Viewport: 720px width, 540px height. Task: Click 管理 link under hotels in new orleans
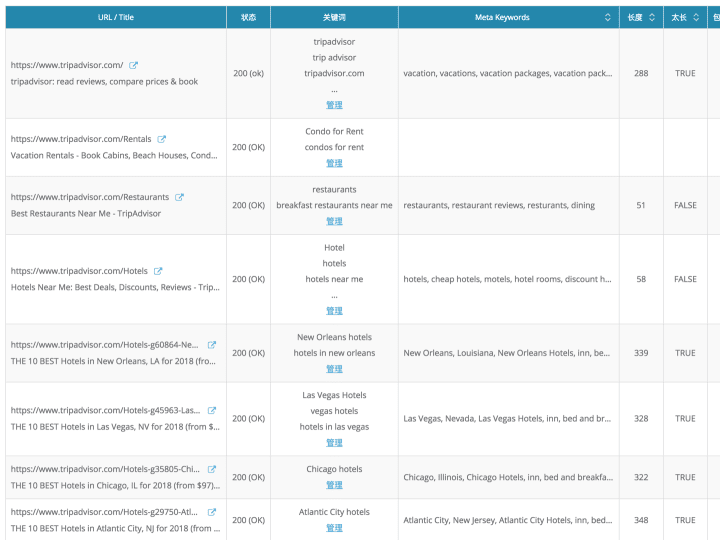(334, 369)
